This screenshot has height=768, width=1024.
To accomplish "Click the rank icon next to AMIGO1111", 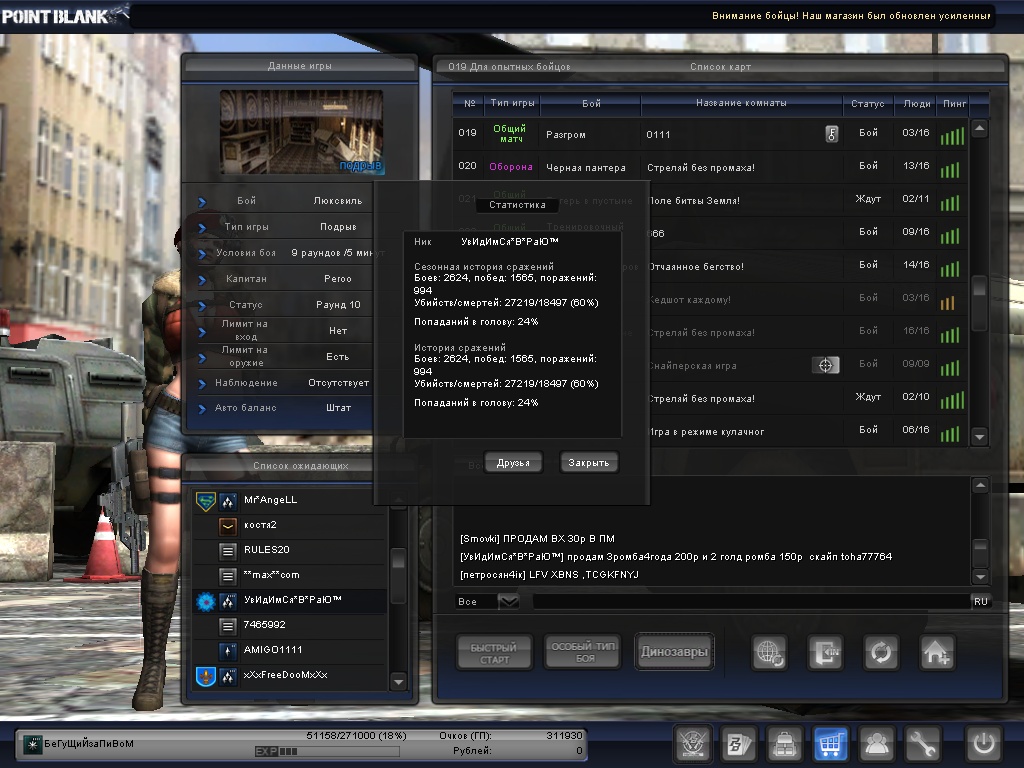I will pyautogui.click(x=228, y=650).
